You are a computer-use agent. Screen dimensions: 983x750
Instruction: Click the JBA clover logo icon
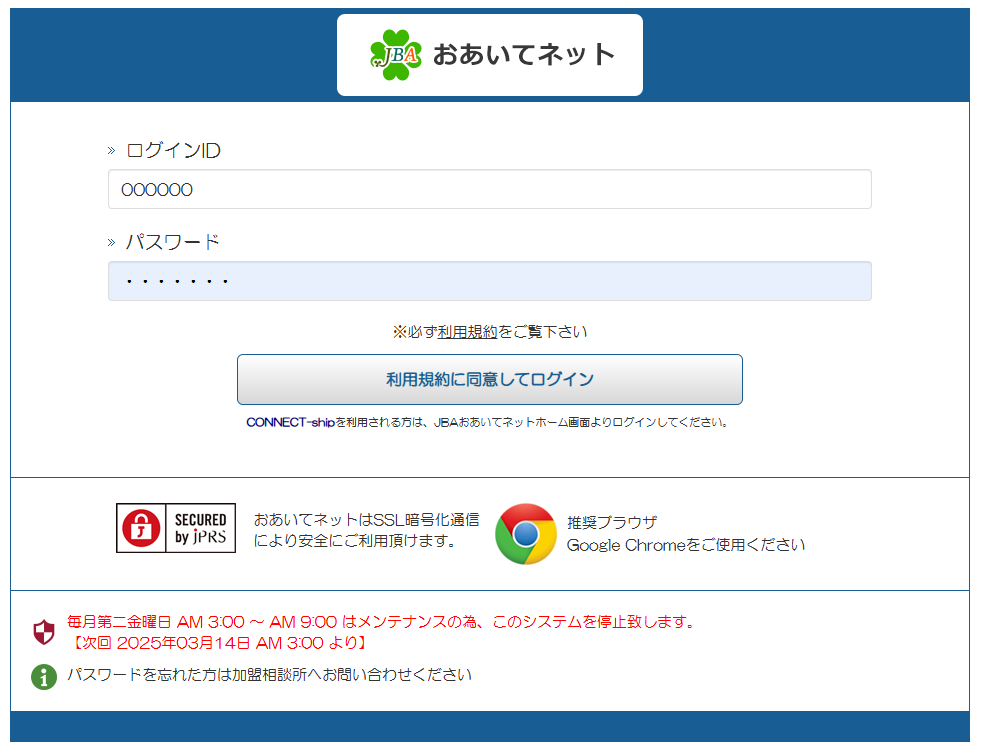tap(394, 54)
